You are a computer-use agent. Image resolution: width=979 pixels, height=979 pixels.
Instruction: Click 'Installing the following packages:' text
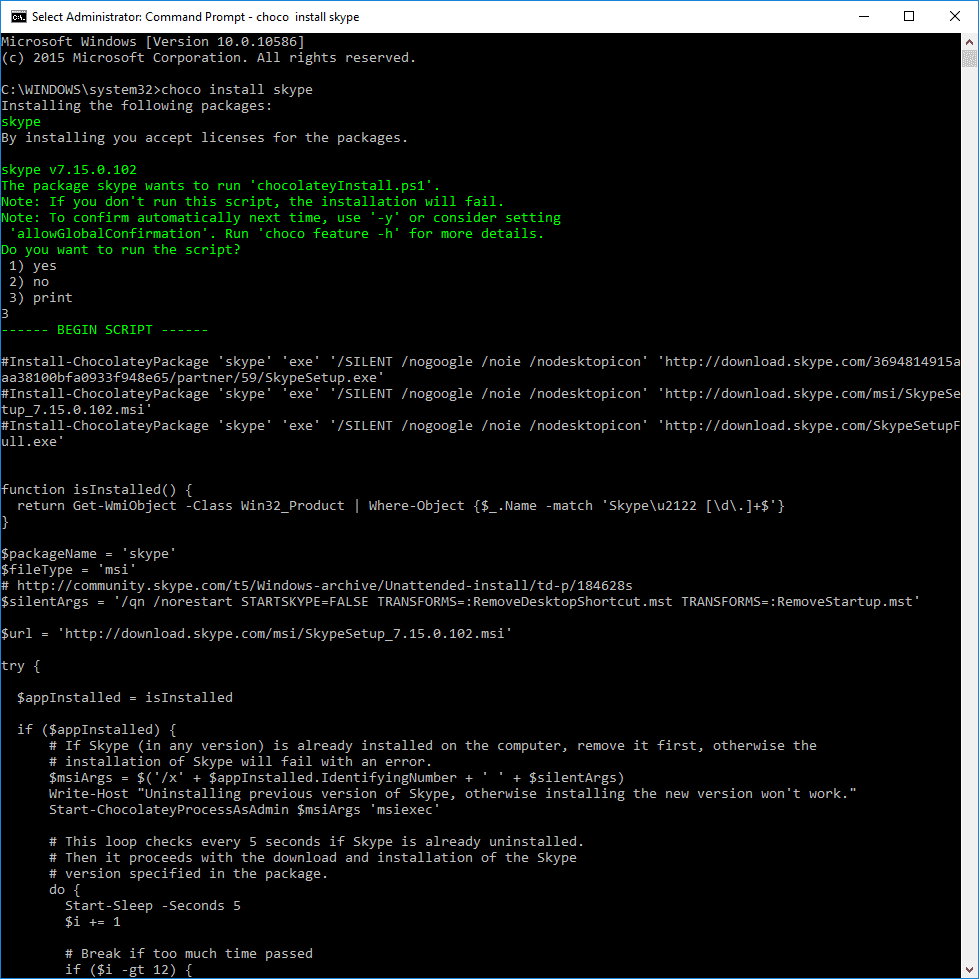(x=137, y=106)
